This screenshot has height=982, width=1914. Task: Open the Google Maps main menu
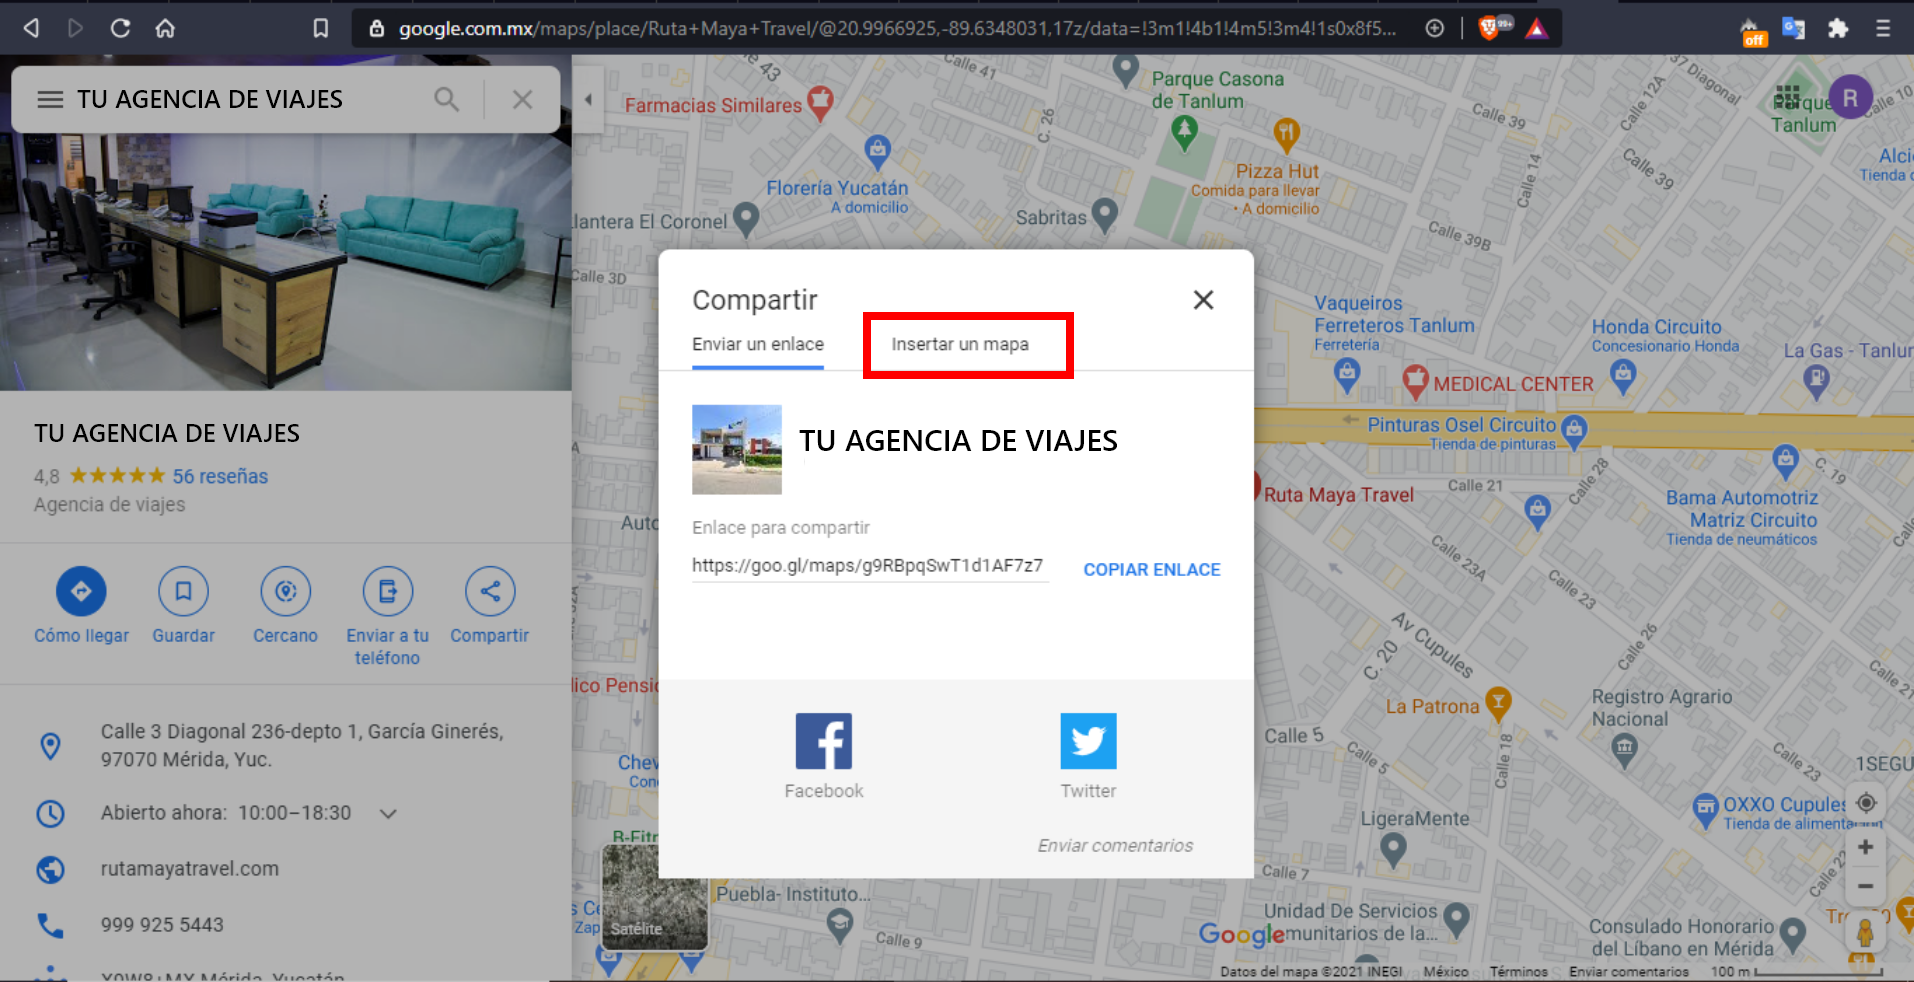(x=50, y=99)
